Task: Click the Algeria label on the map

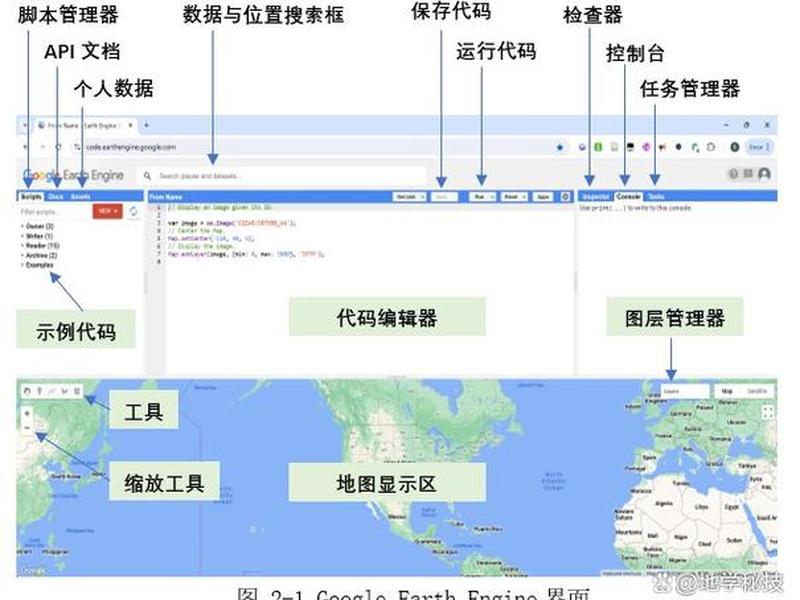Action: coord(663,504)
